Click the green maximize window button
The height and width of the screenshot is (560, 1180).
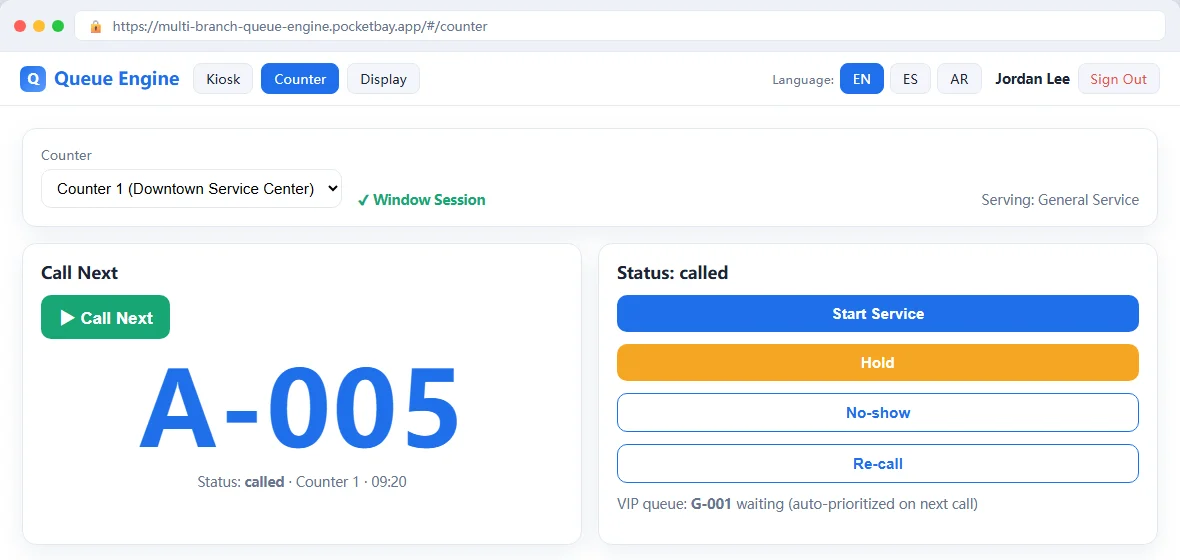tap(58, 26)
